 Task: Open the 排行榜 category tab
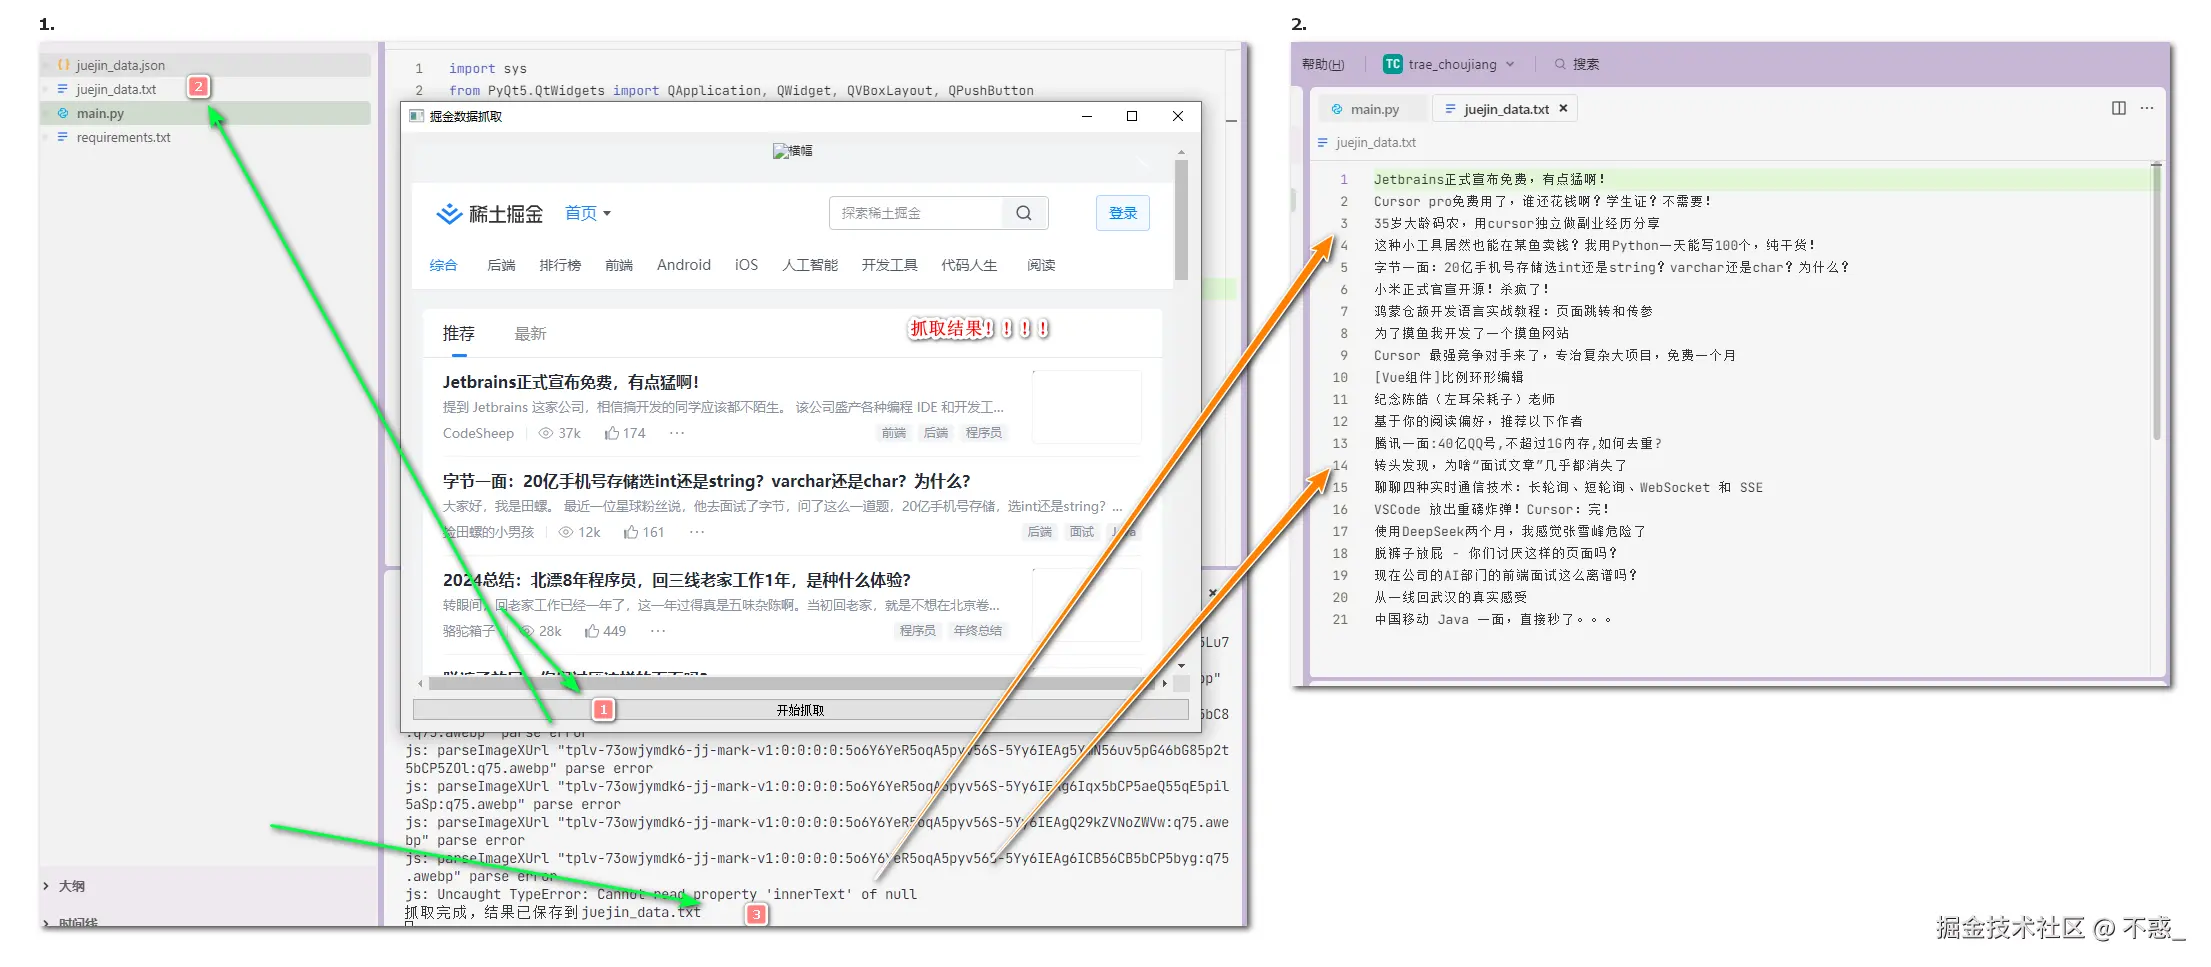tap(560, 265)
